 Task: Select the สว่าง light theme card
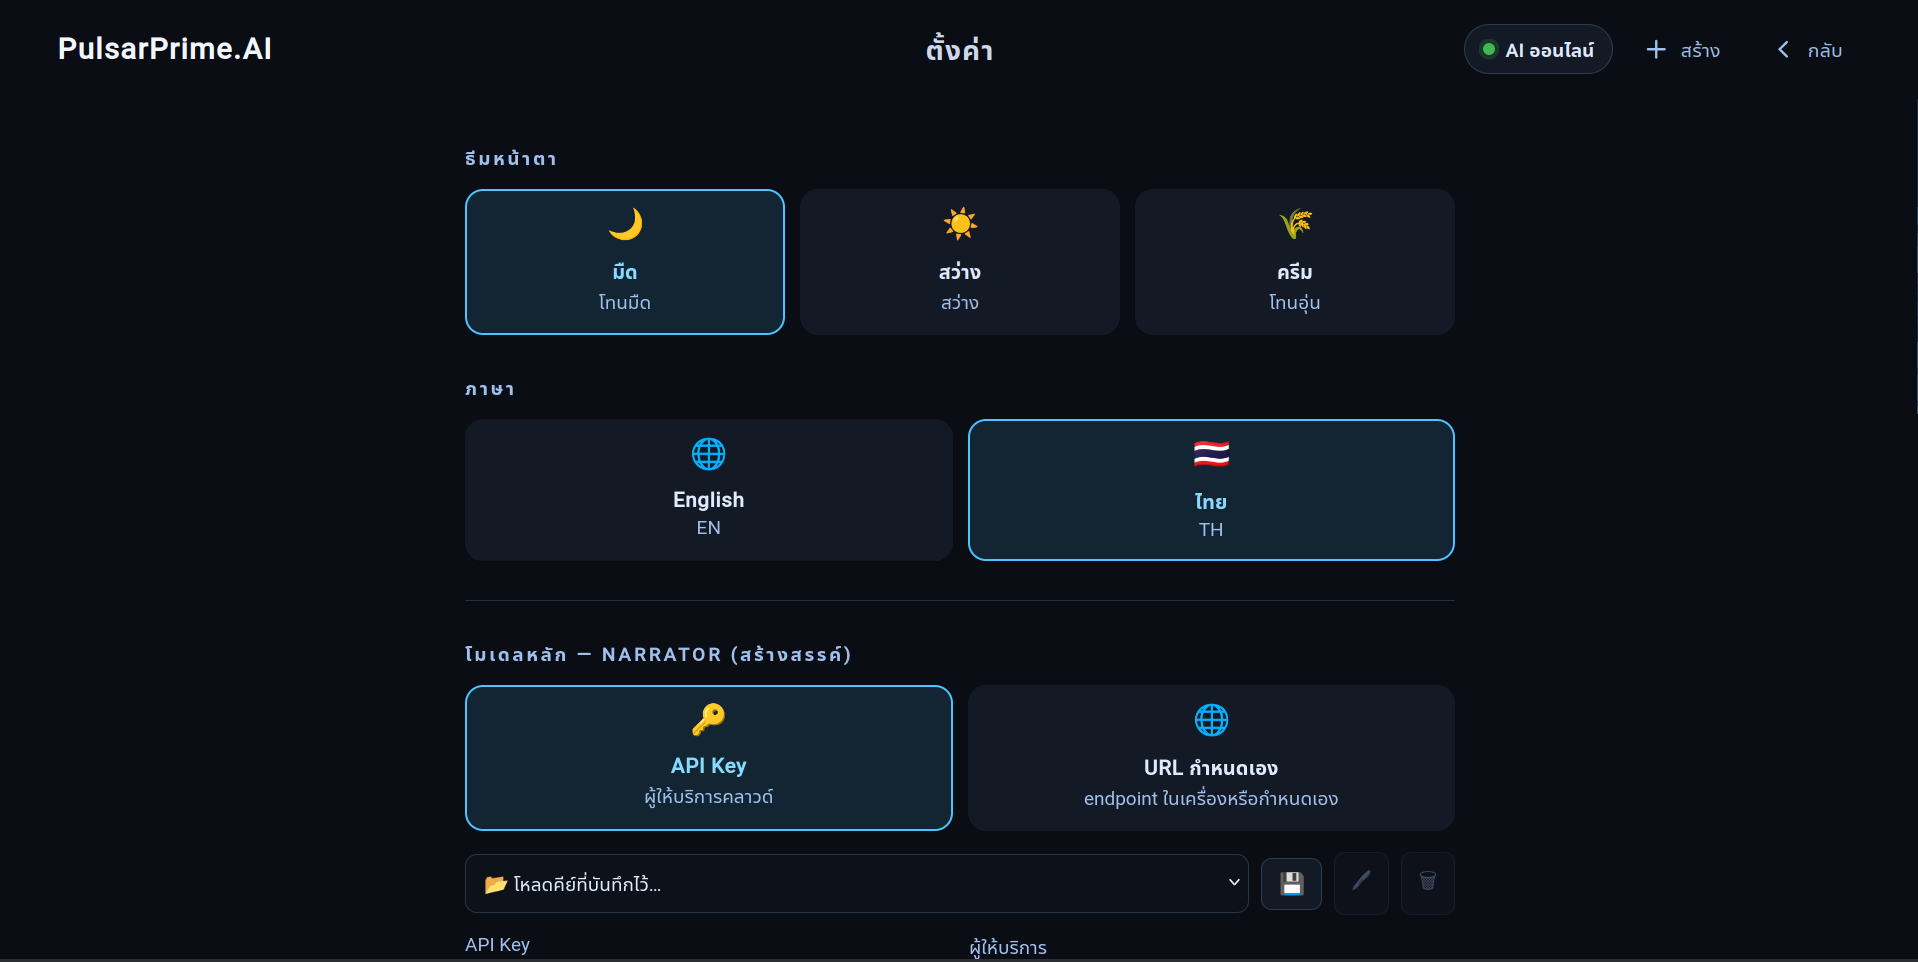pyautogui.click(x=960, y=262)
